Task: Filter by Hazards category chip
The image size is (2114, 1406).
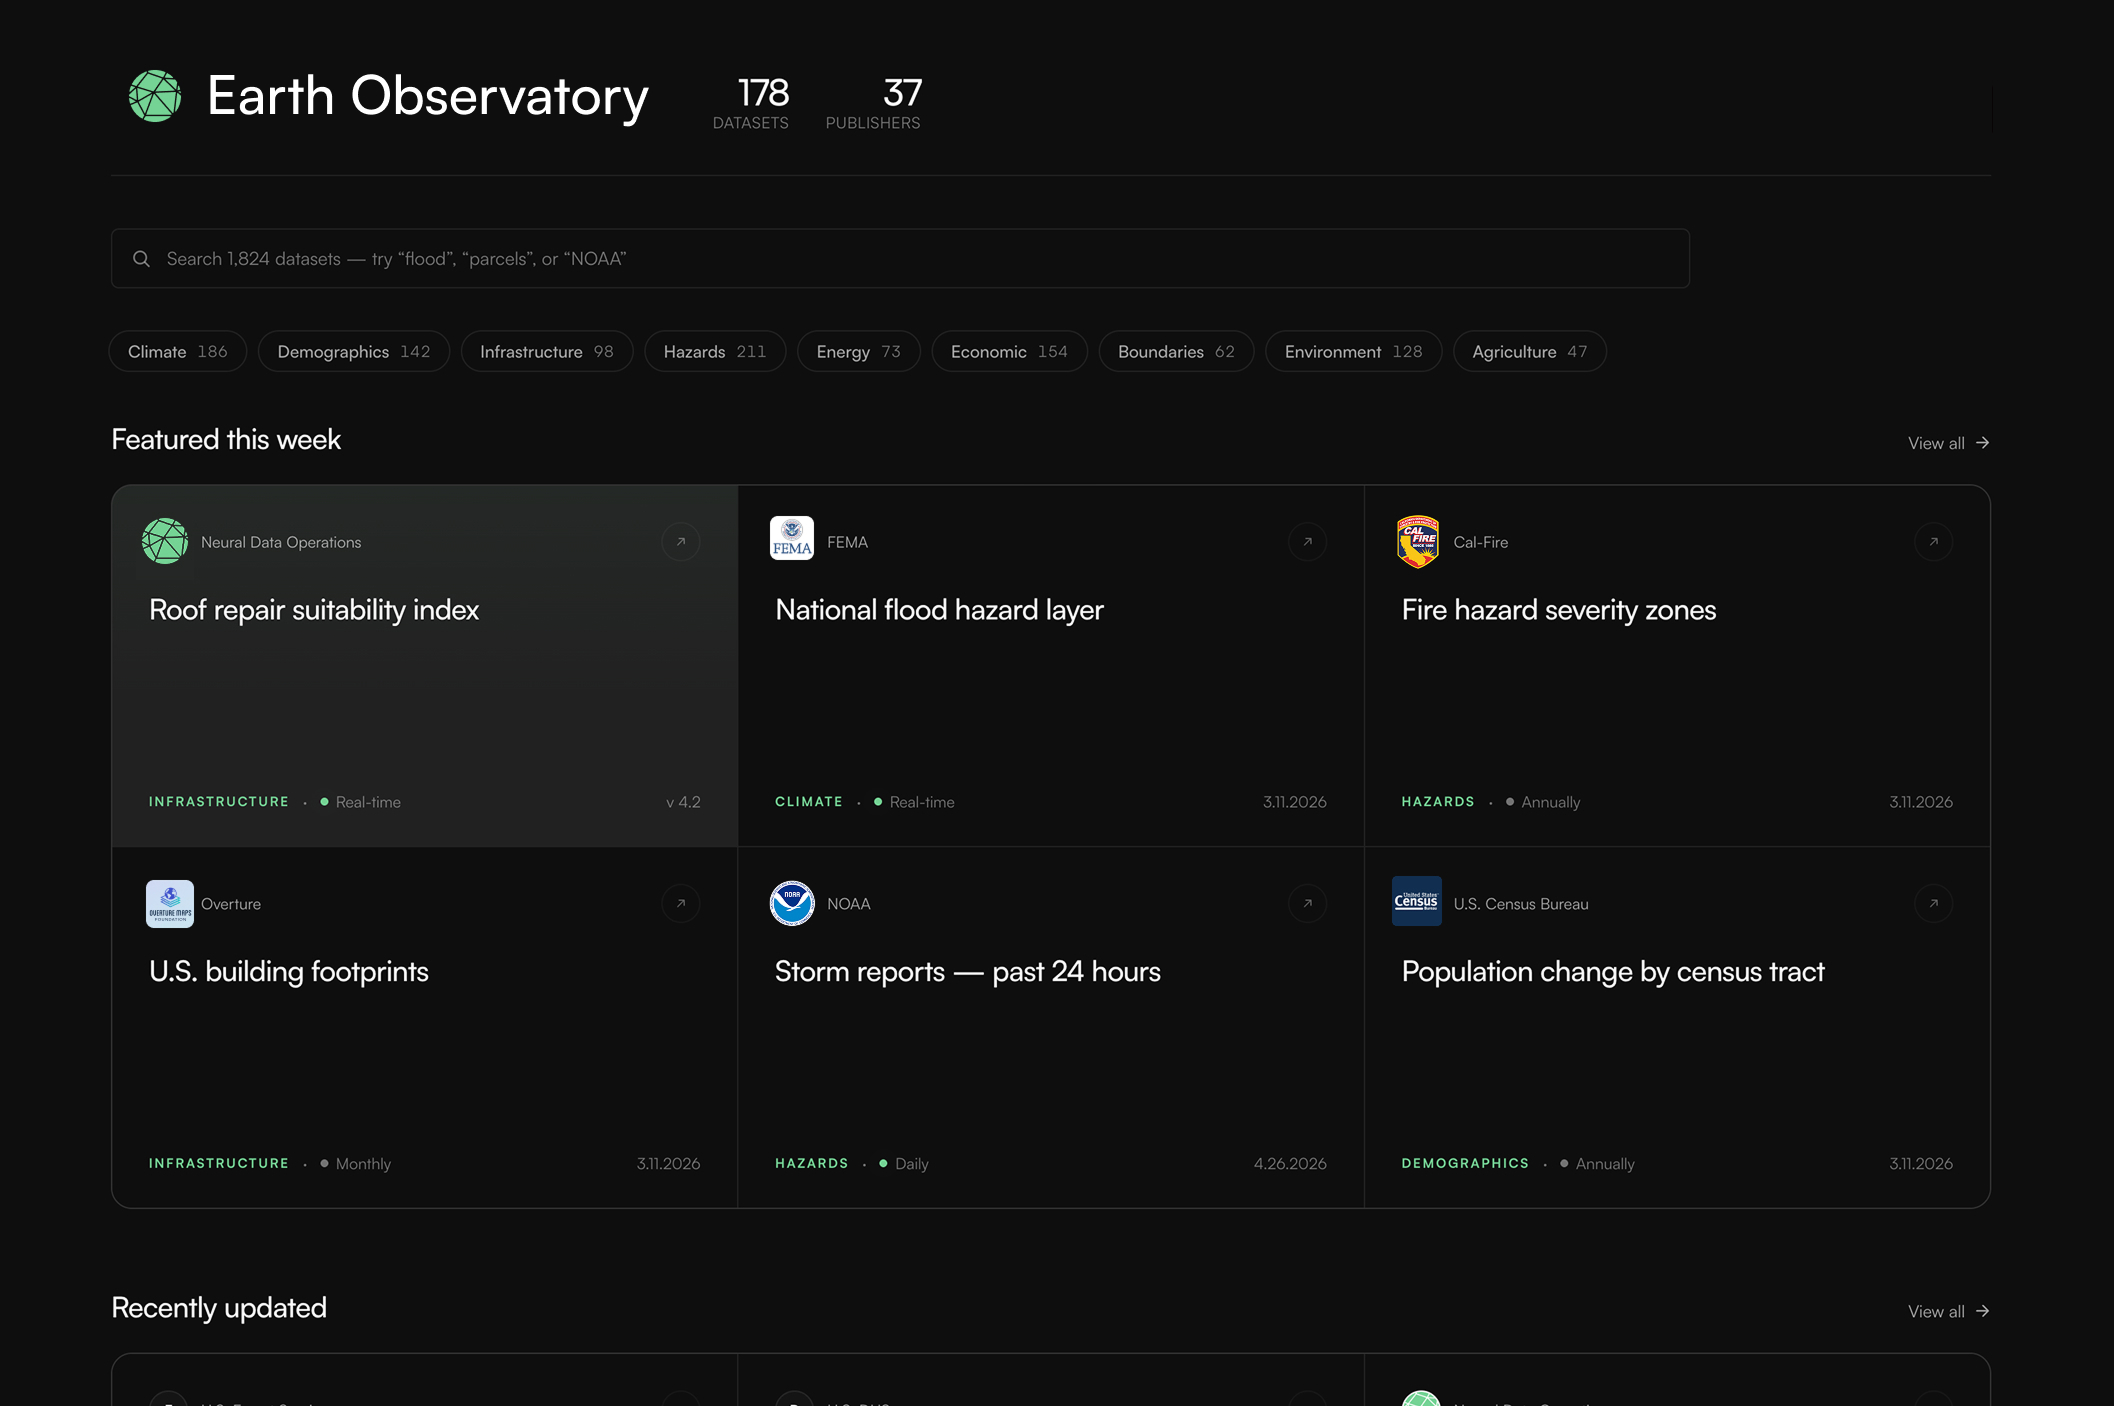Action: [715, 352]
